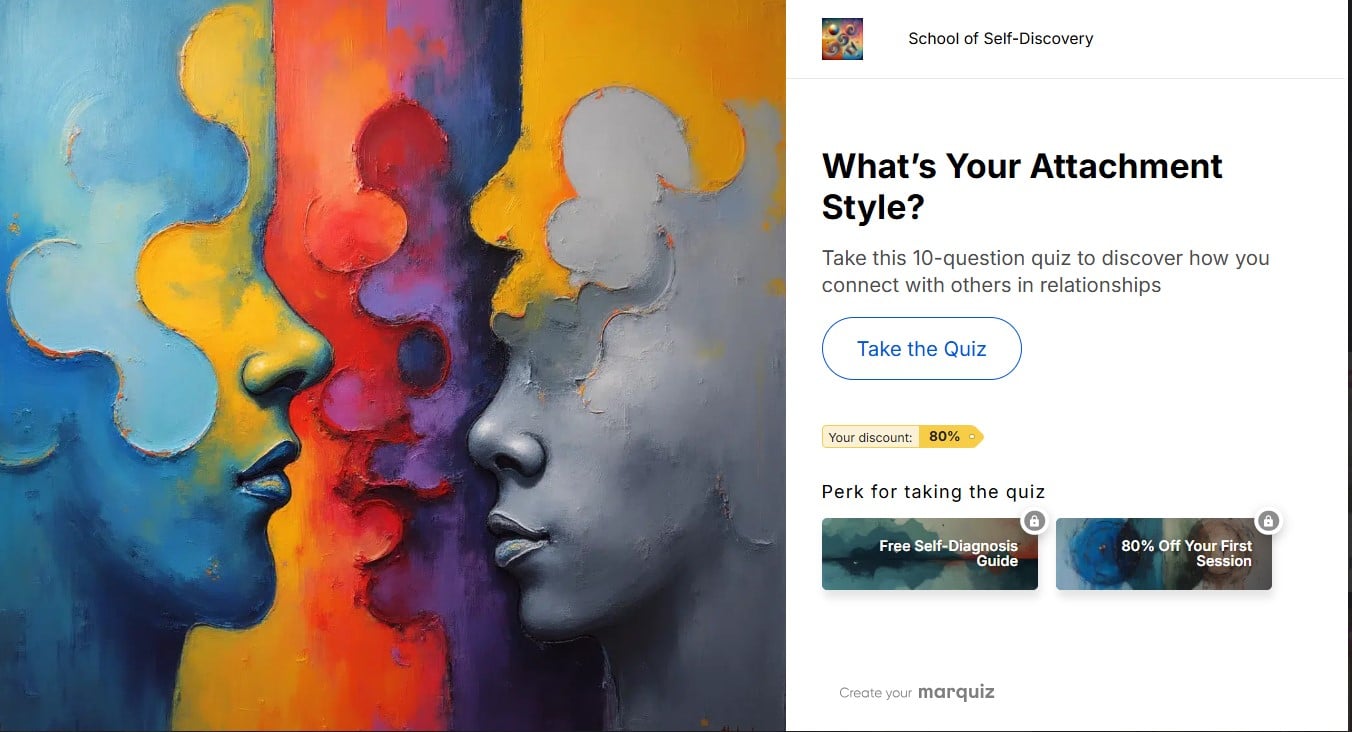Click the marquiz brand logo
This screenshot has height=732, width=1352.
(x=956, y=691)
